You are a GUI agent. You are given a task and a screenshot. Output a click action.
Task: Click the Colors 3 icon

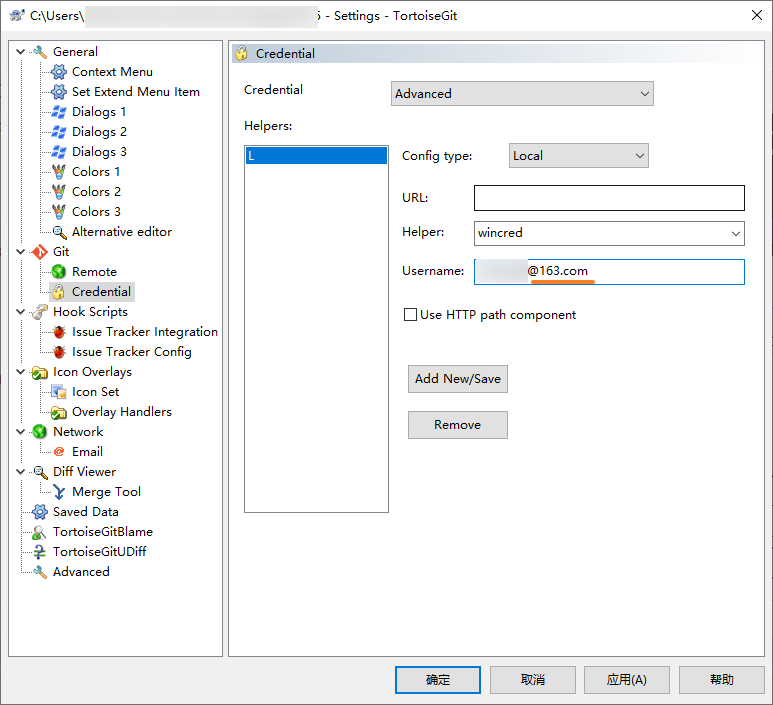click(59, 212)
